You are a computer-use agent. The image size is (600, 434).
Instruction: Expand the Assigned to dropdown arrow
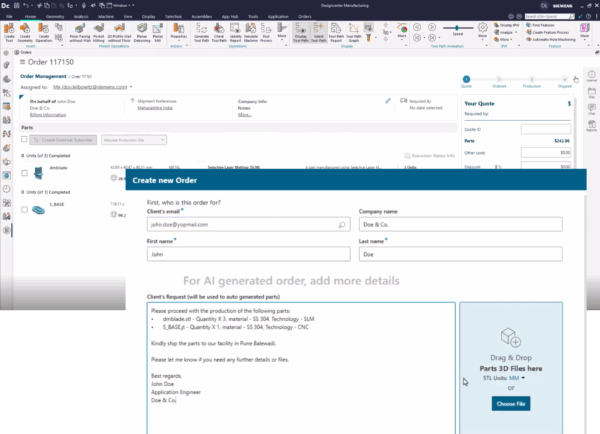pos(132,88)
